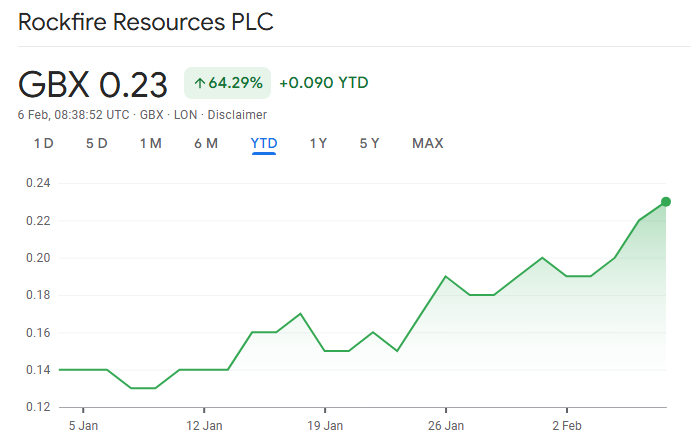Click the 64.29% change badge
The image size is (691, 446).
(x=227, y=83)
